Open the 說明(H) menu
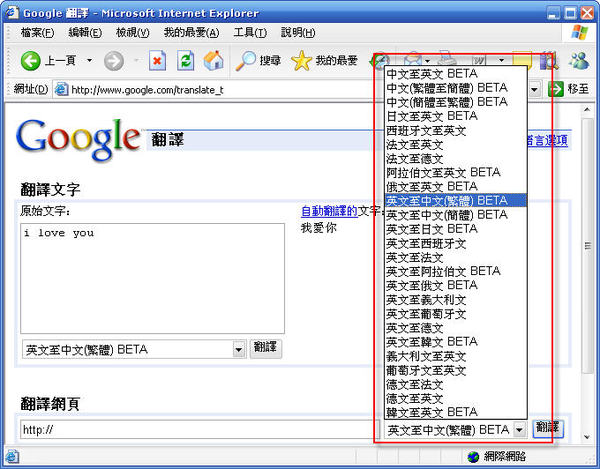Viewport: 600px width, 469px height. (x=298, y=33)
